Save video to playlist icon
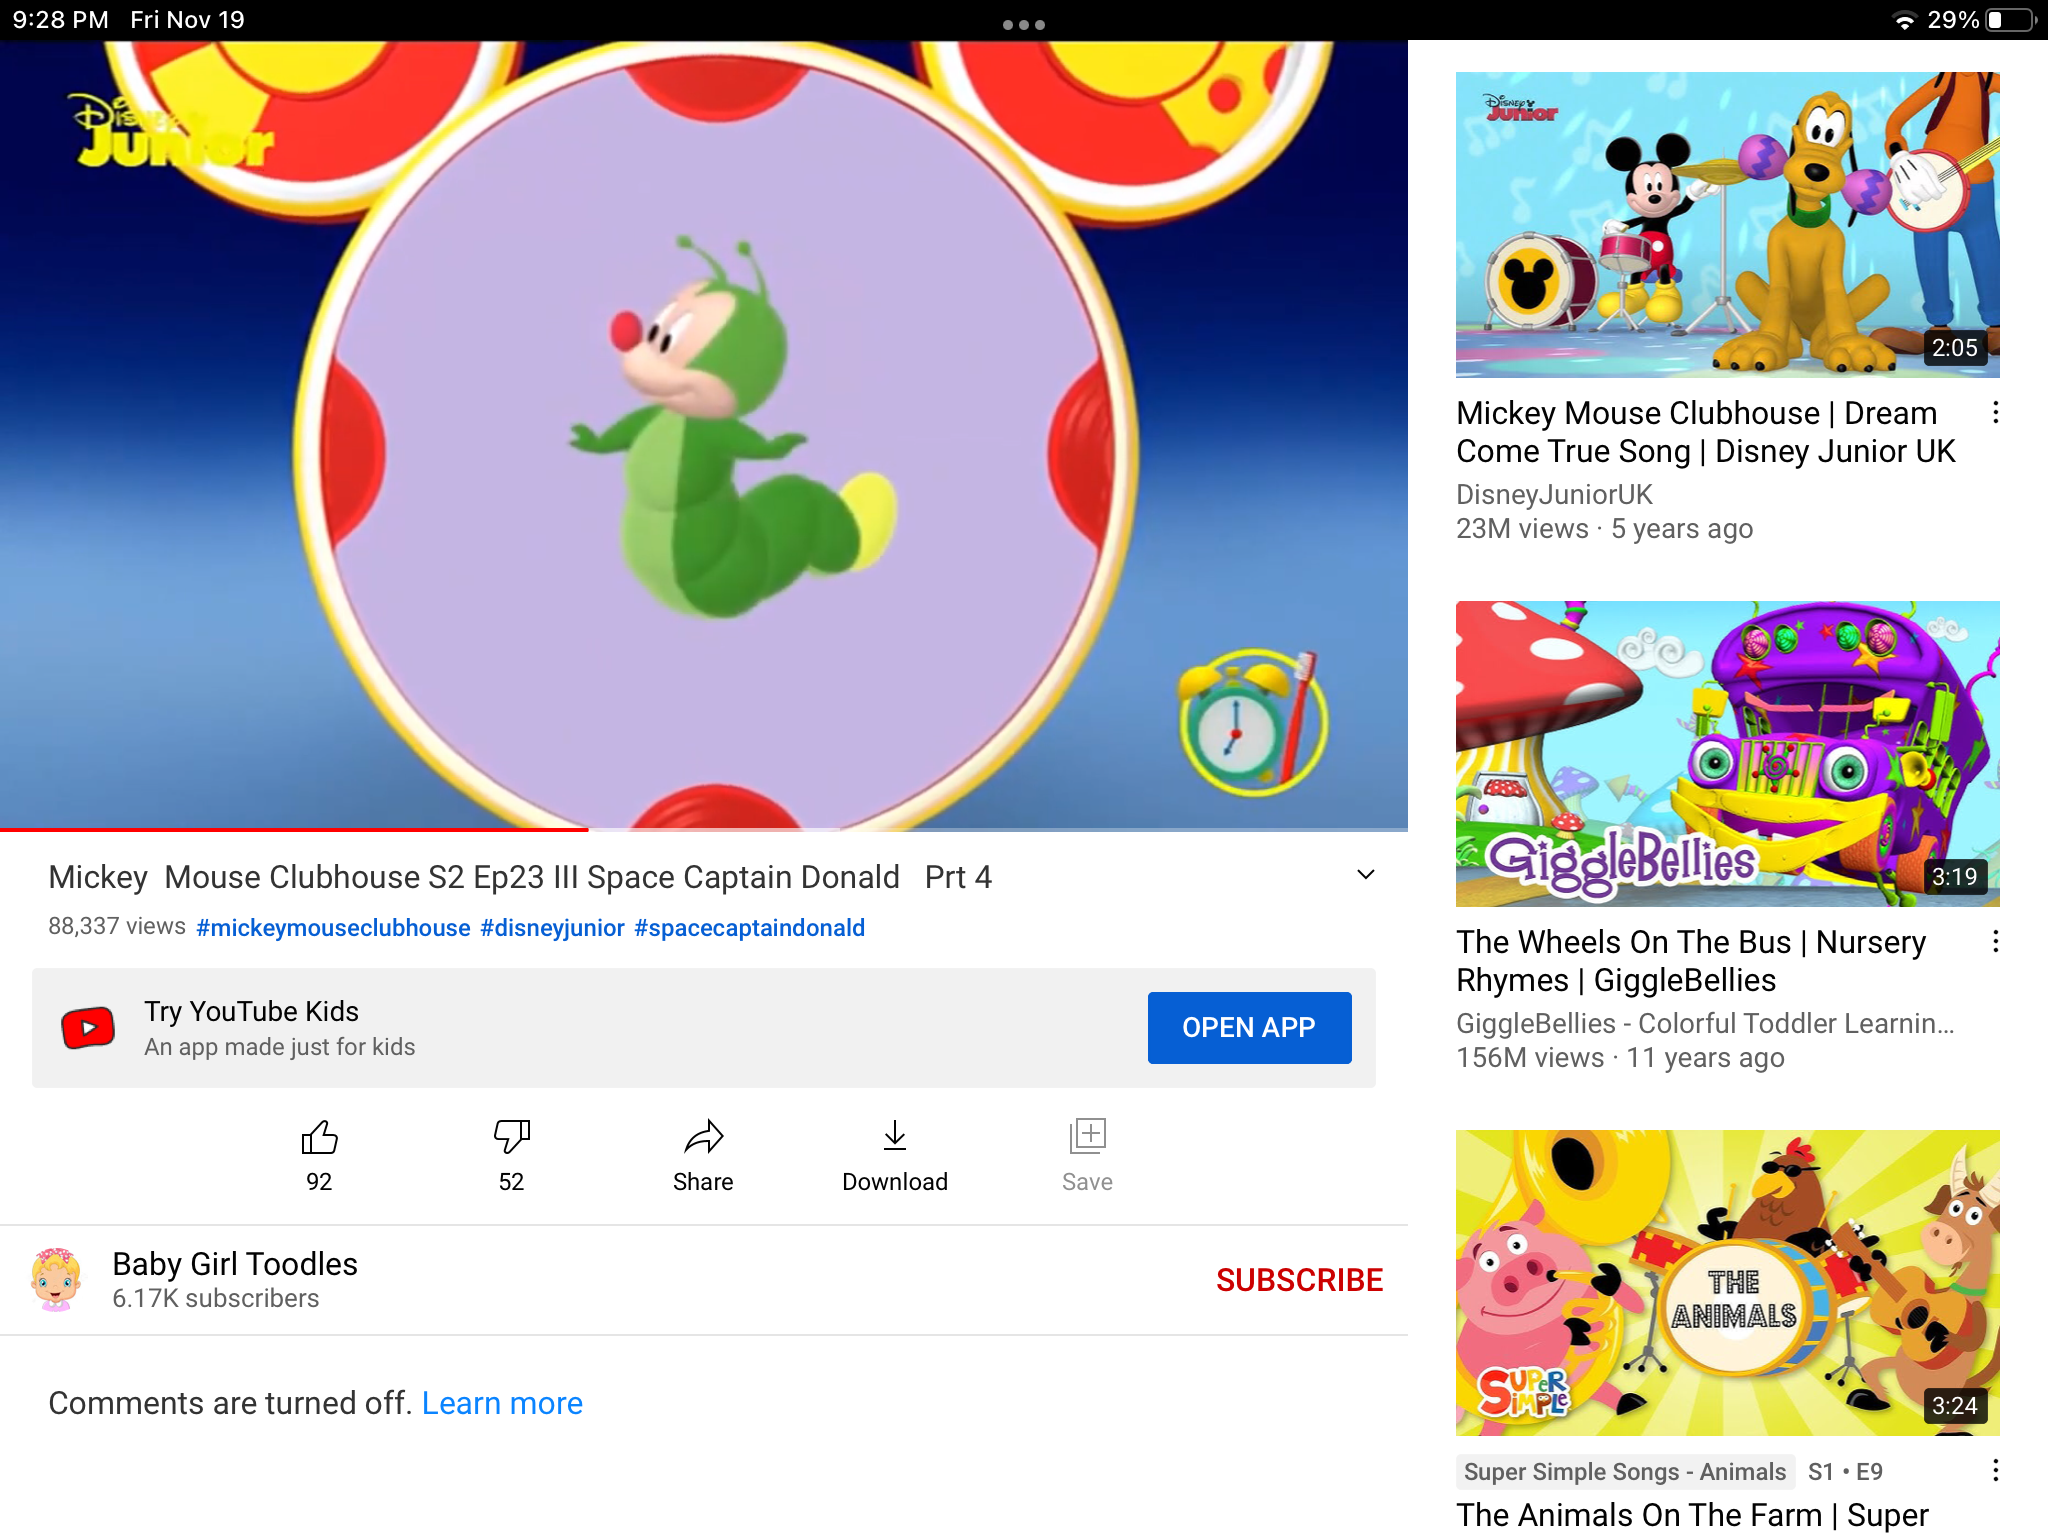2048x1536 pixels. point(1087,1137)
